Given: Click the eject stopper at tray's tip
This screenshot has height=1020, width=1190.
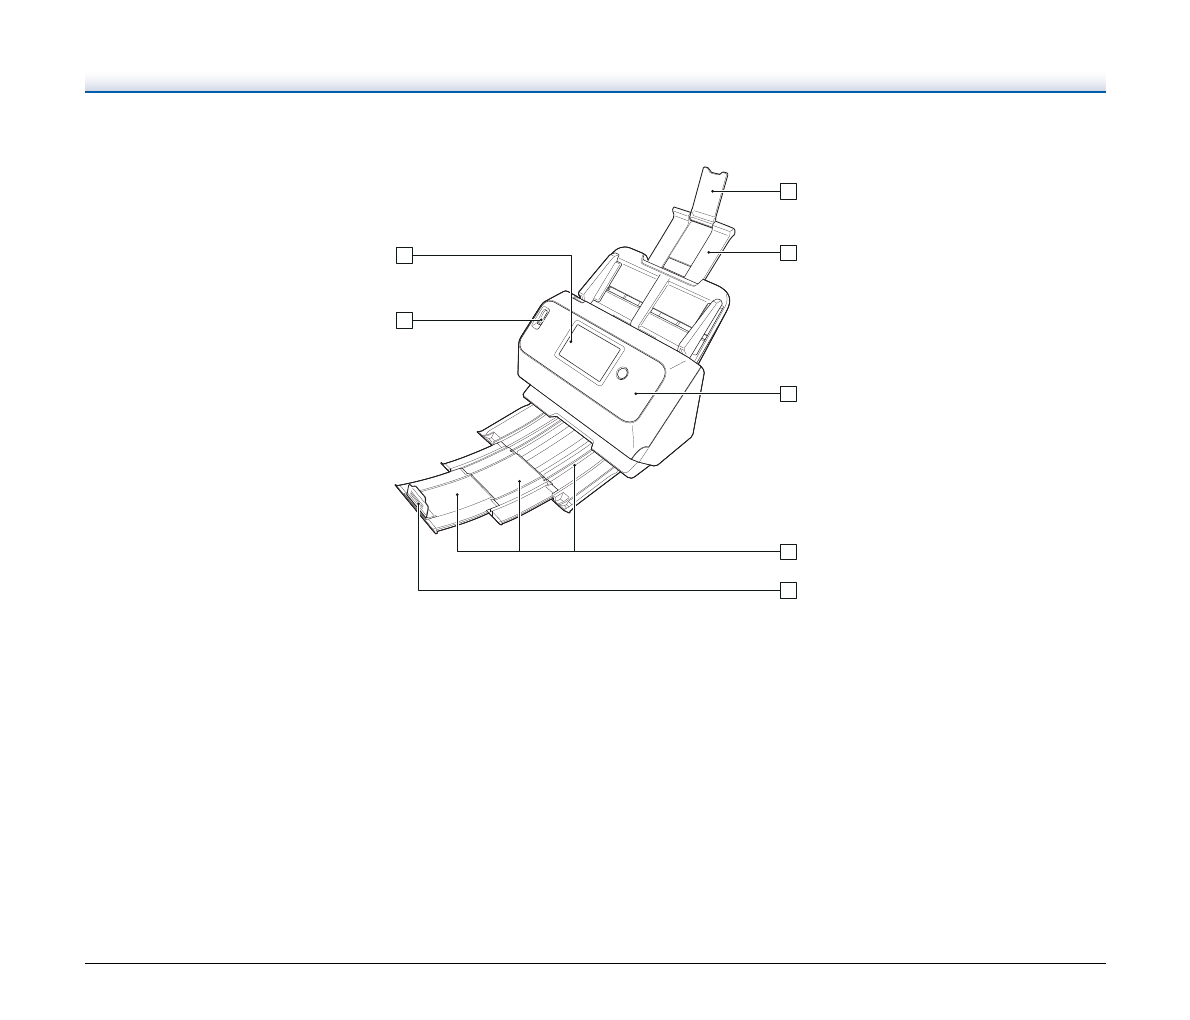Looking at the screenshot, I should [x=417, y=503].
